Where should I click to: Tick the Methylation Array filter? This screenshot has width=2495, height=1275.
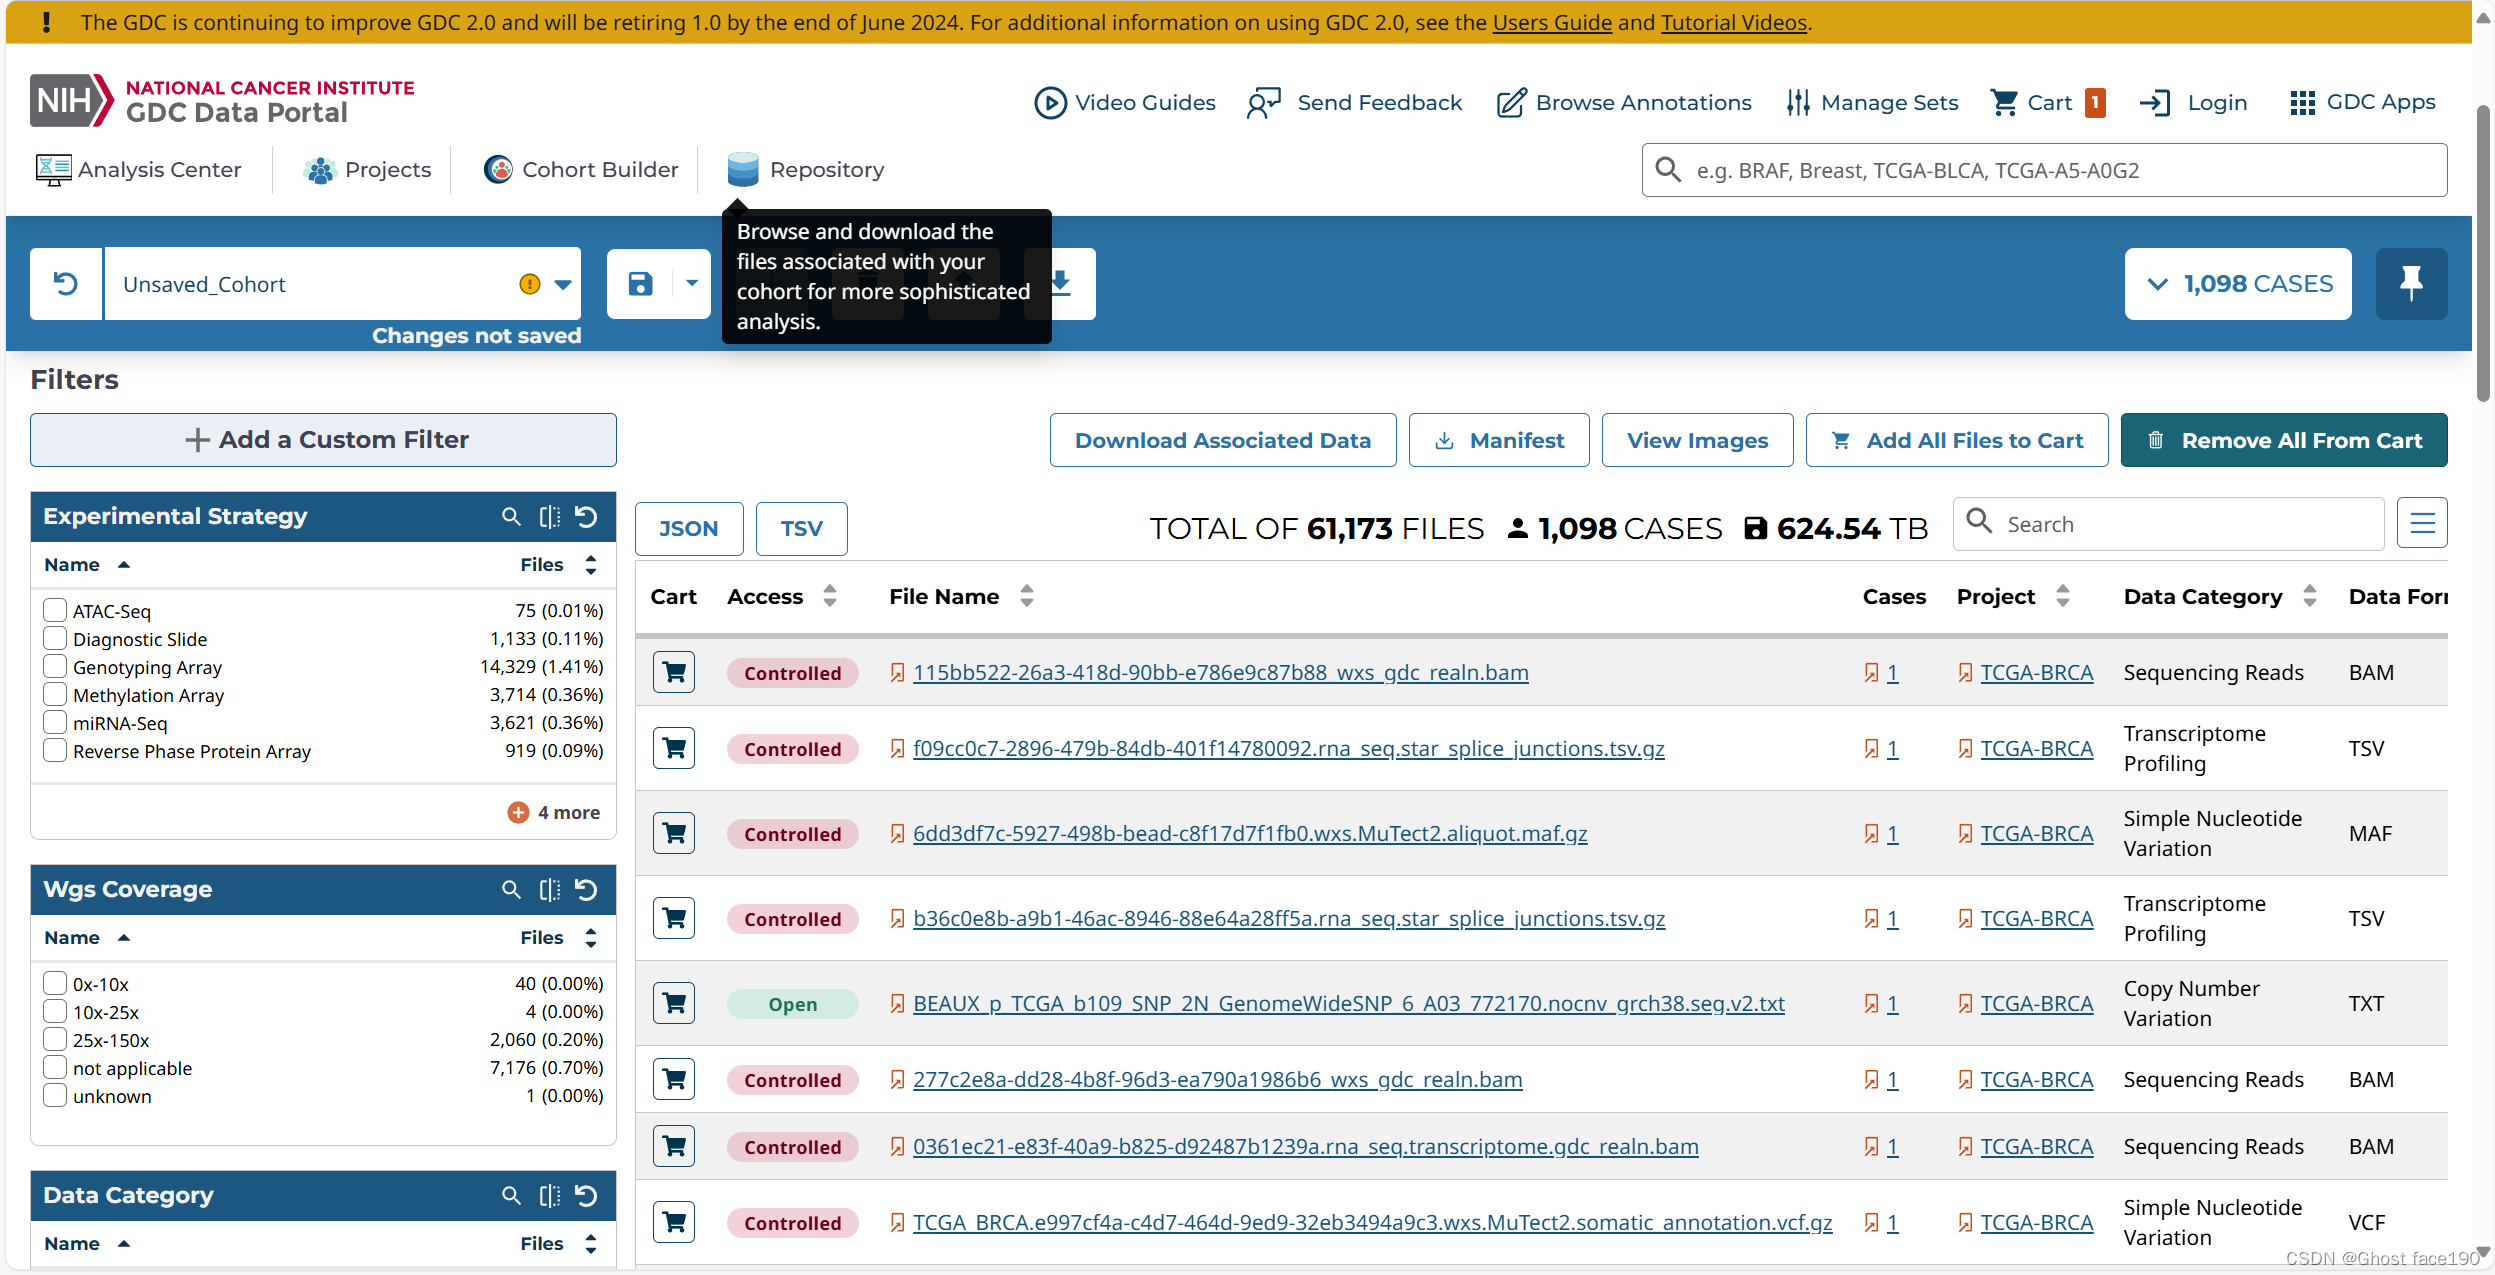tap(55, 694)
